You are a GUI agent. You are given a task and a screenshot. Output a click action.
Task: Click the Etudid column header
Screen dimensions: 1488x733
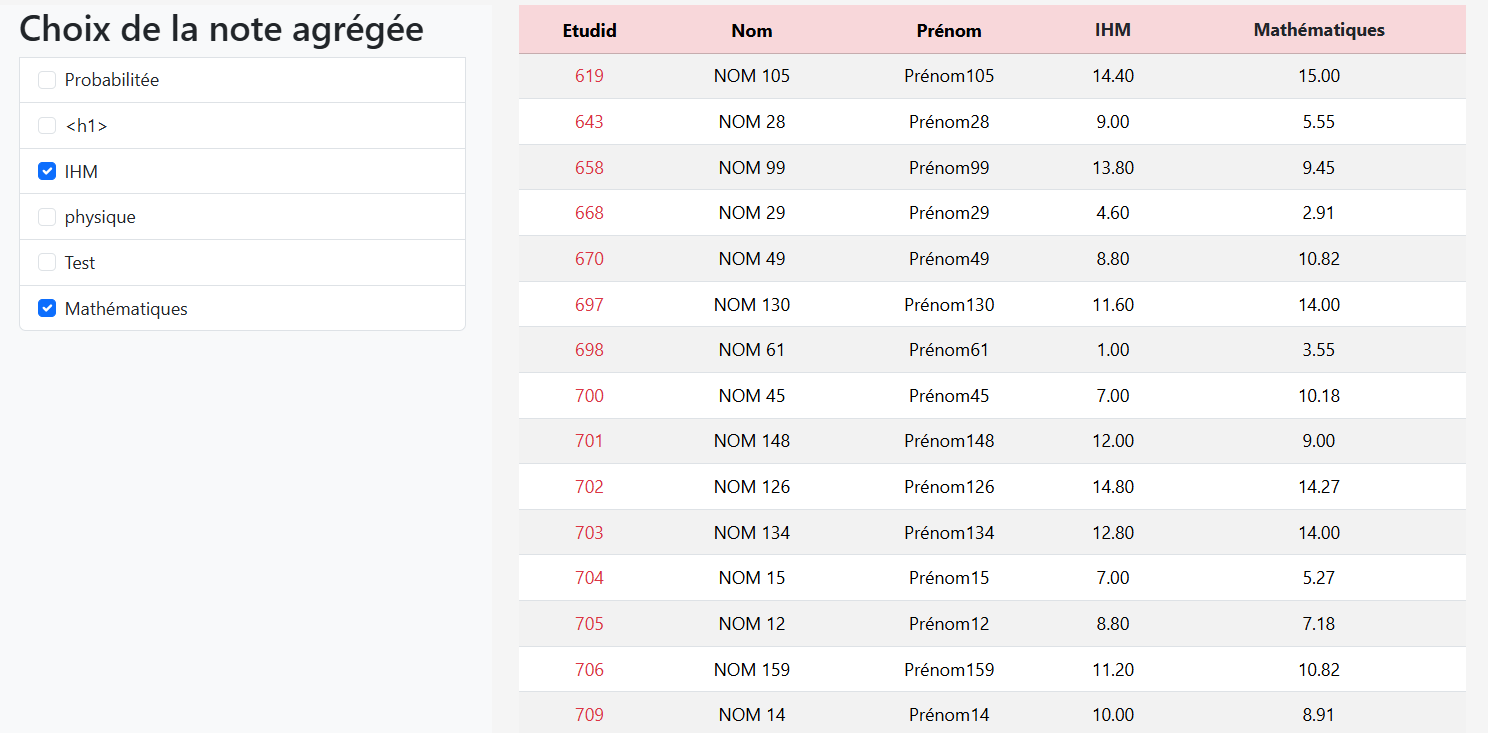pos(589,30)
